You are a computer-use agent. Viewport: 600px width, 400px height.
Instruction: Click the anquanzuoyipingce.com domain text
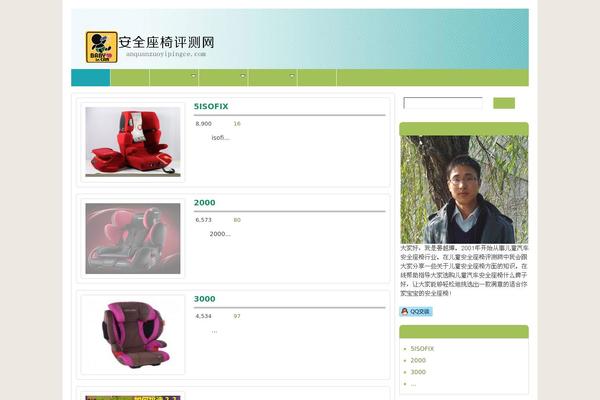(x=166, y=54)
